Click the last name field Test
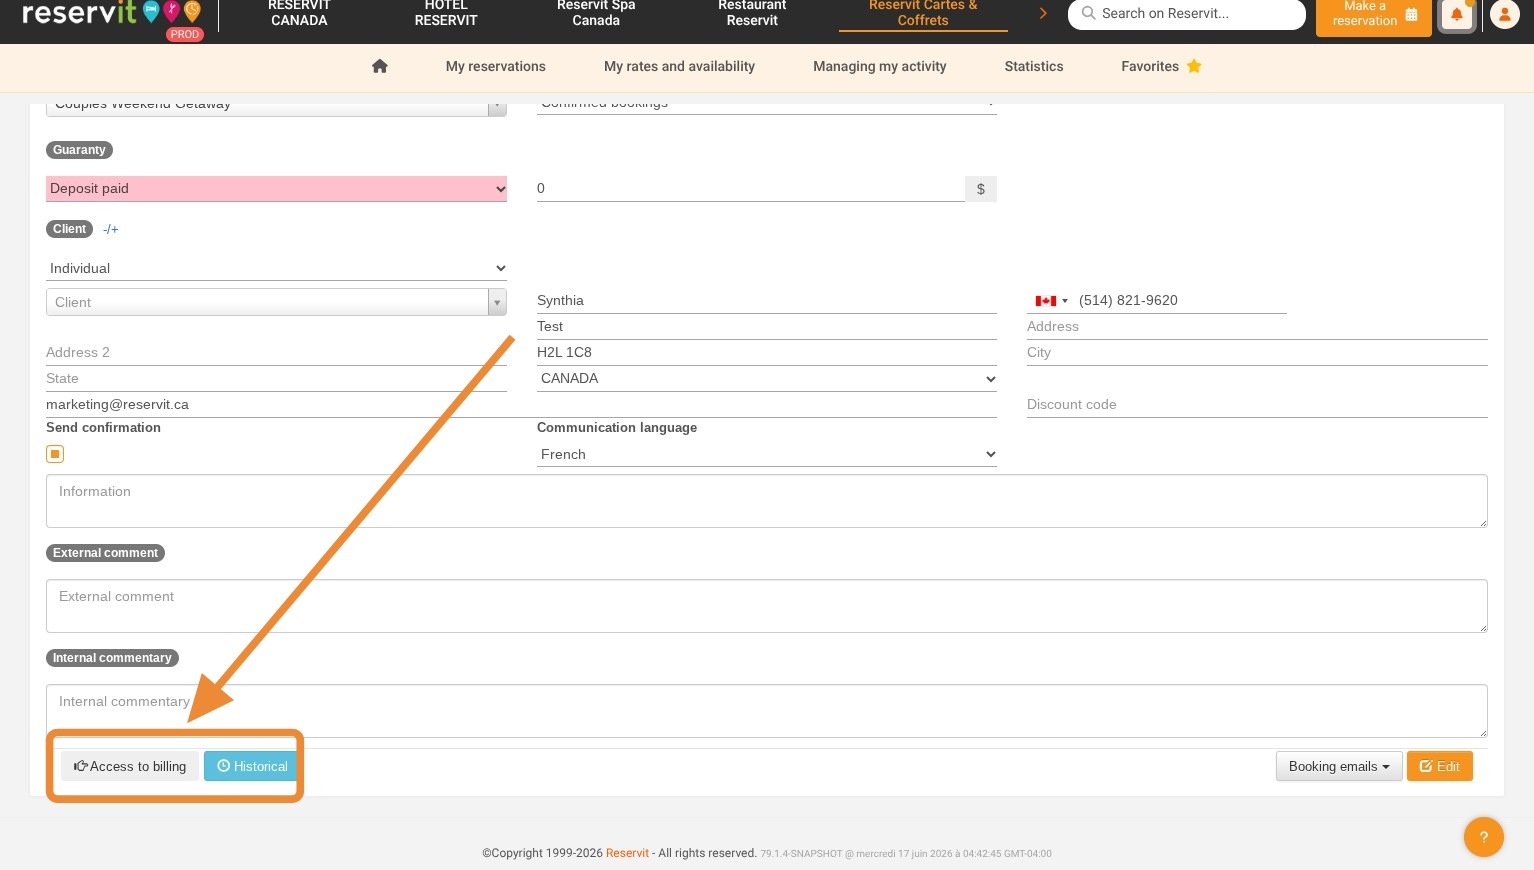The height and width of the screenshot is (870, 1534). point(767,326)
